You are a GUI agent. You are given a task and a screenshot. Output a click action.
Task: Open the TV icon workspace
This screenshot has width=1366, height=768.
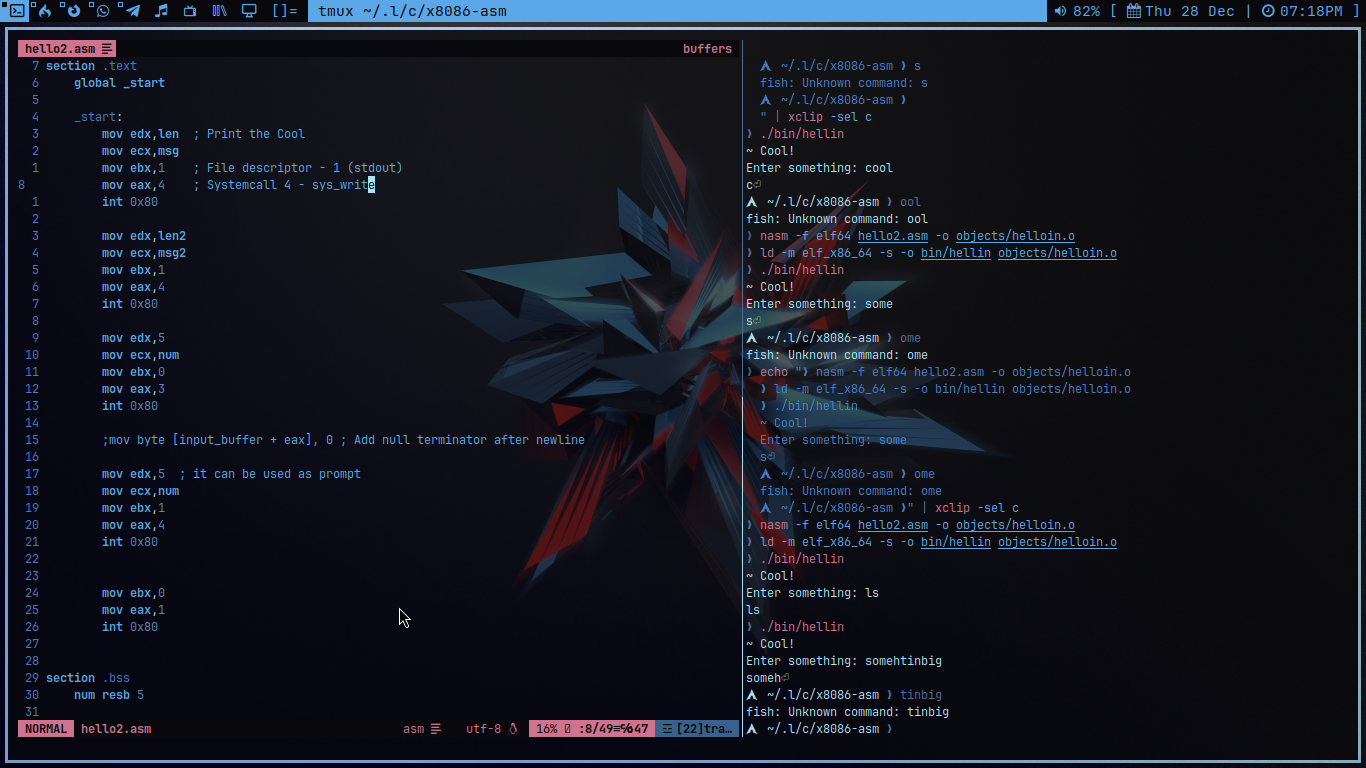[x=191, y=11]
